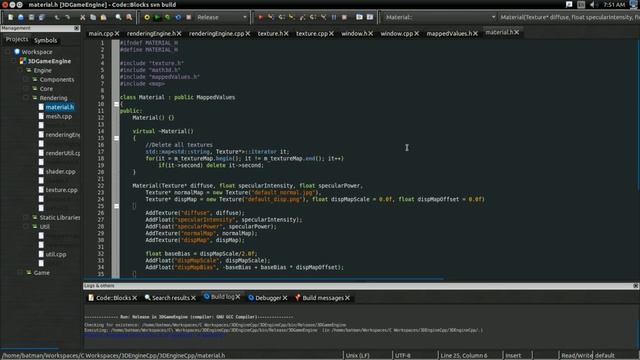Undo the last edit

click(x=57, y=17)
